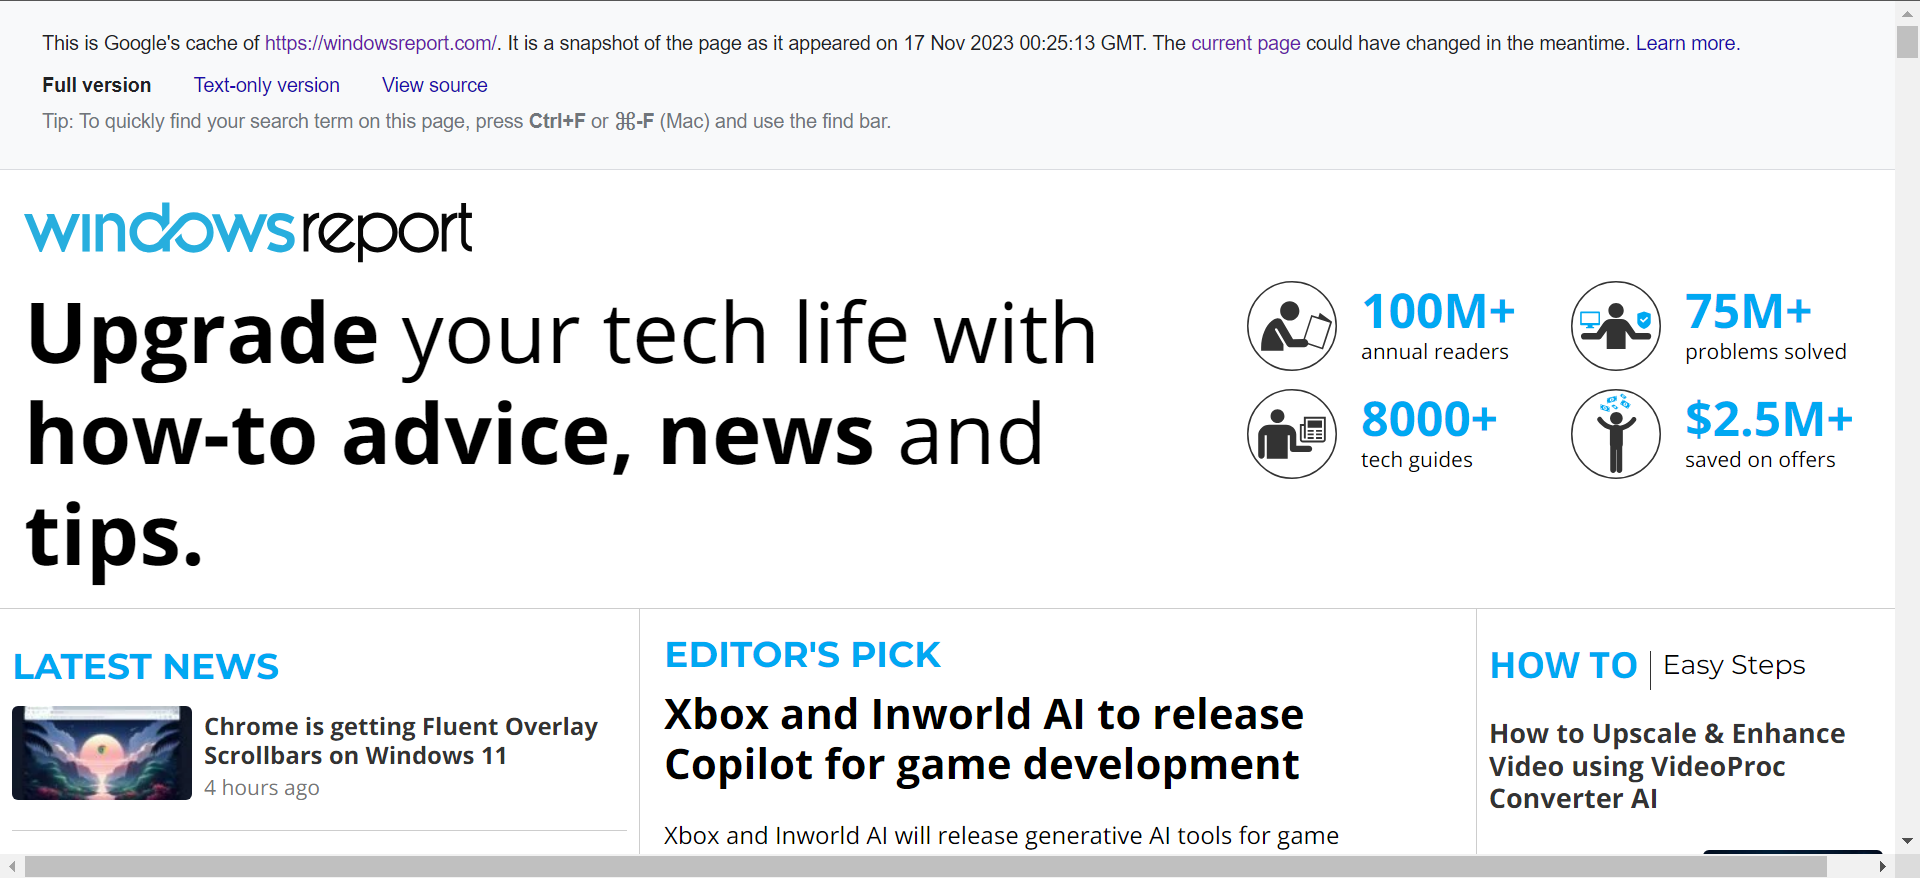Click the 8000+ tech guides icon

(1292, 434)
